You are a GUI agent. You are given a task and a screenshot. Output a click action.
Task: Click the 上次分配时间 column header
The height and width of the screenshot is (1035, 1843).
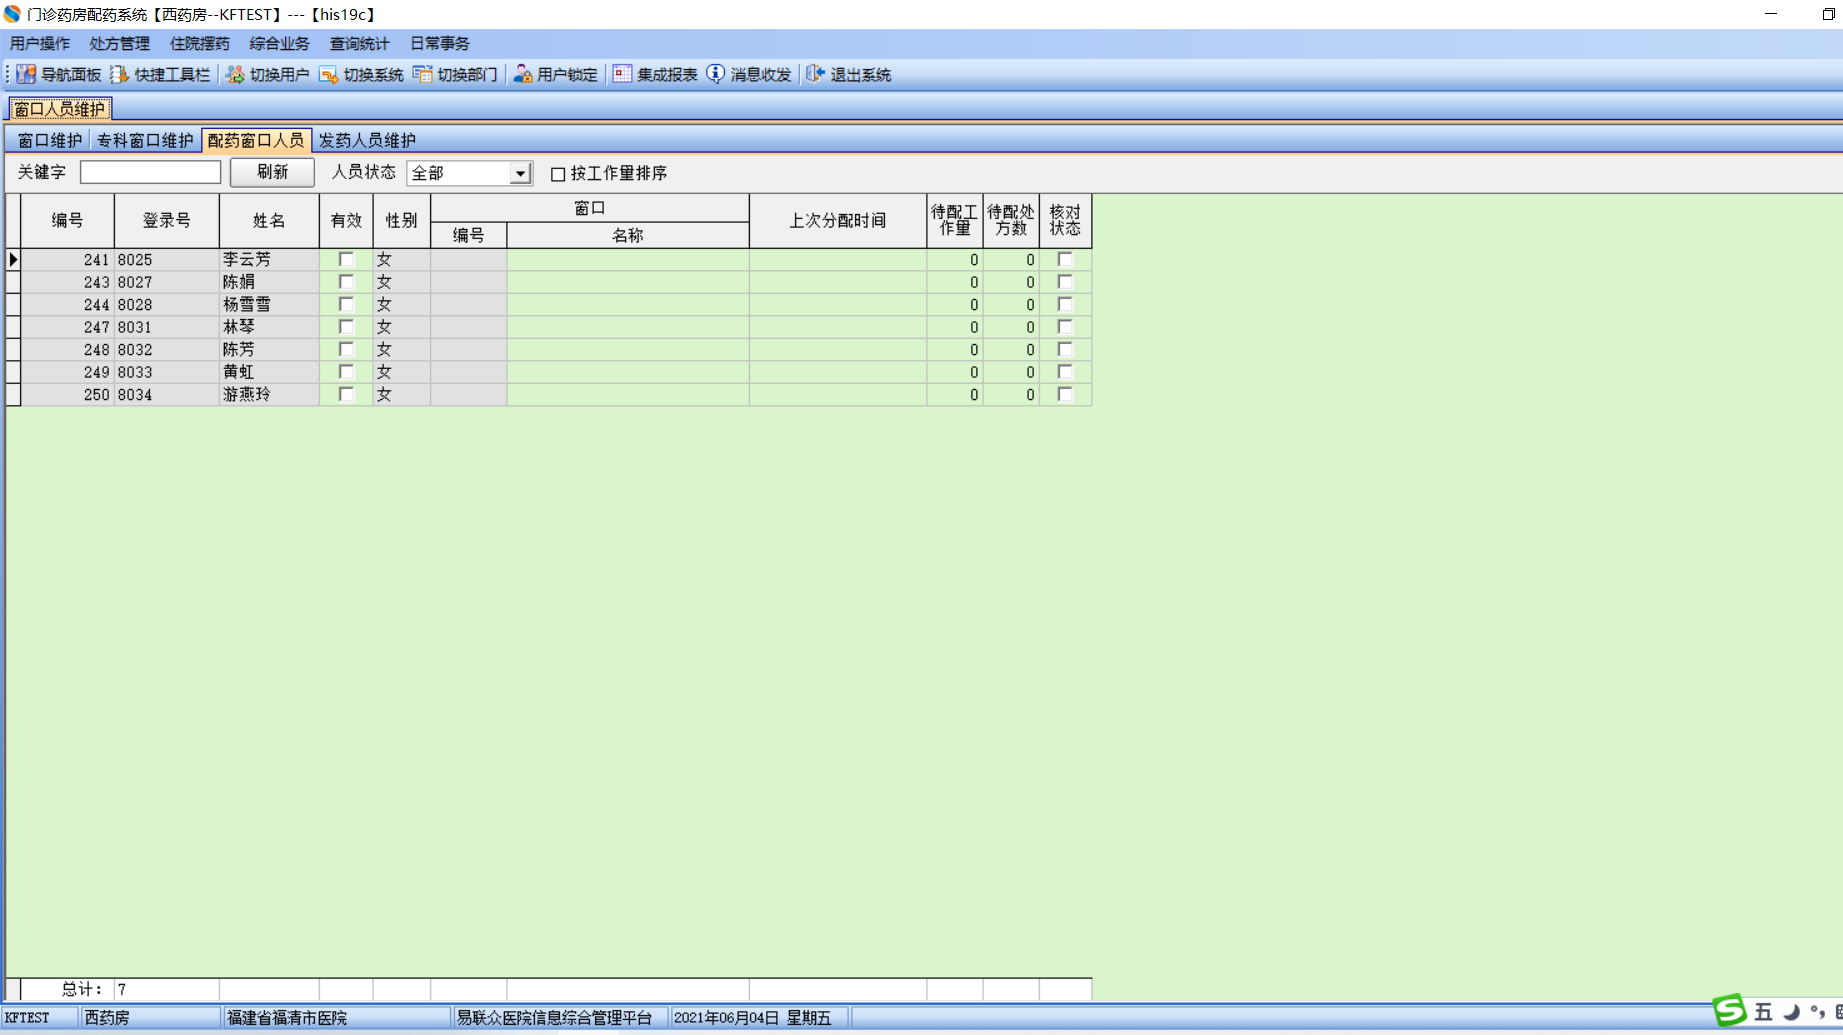click(838, 221)
